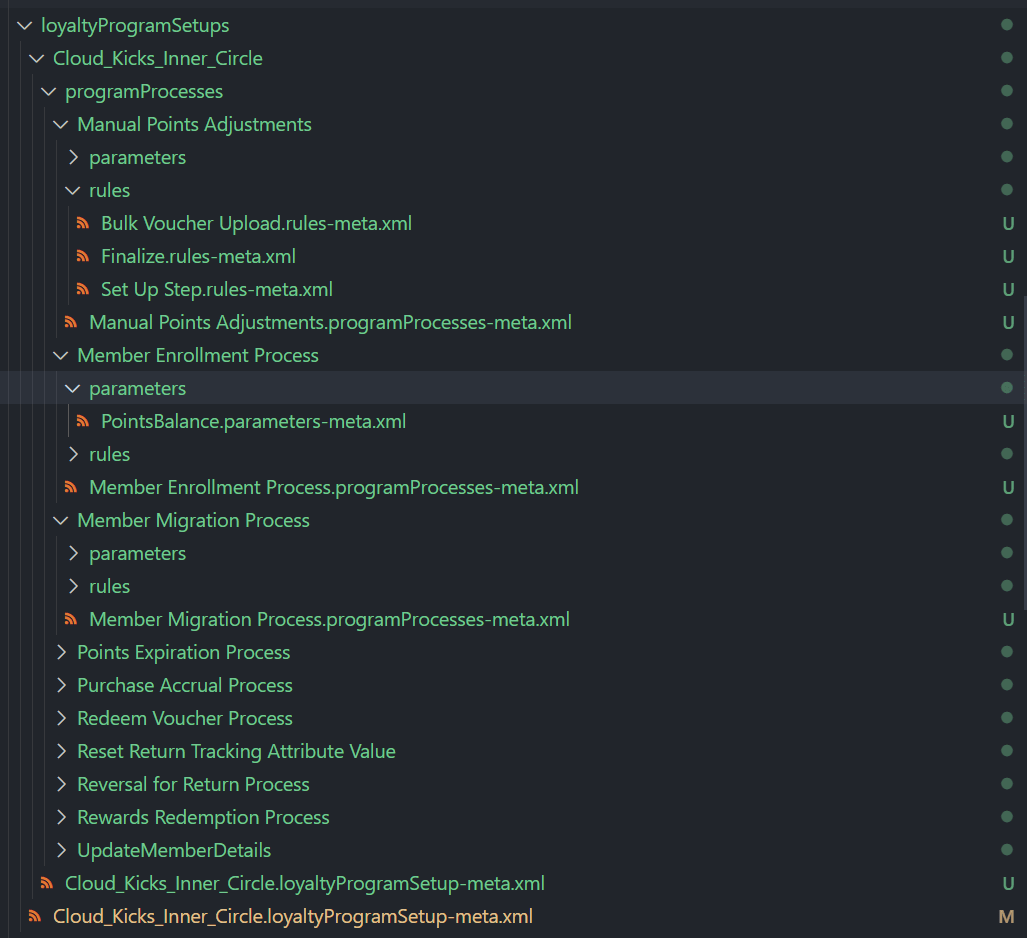This screenshot has width=1027, height=938.
Task: Click the U badge next to Finalize.rules-meta.xml
Action: pos(1008,255)
